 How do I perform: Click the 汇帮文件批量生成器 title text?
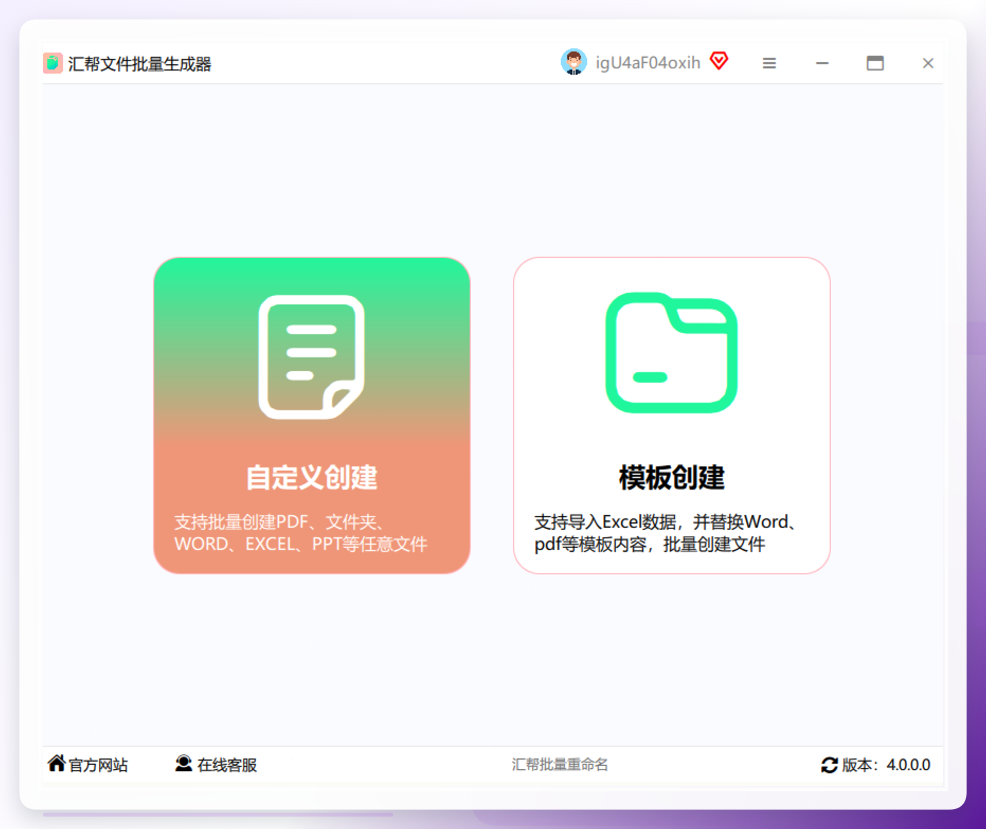coord(140,64)
